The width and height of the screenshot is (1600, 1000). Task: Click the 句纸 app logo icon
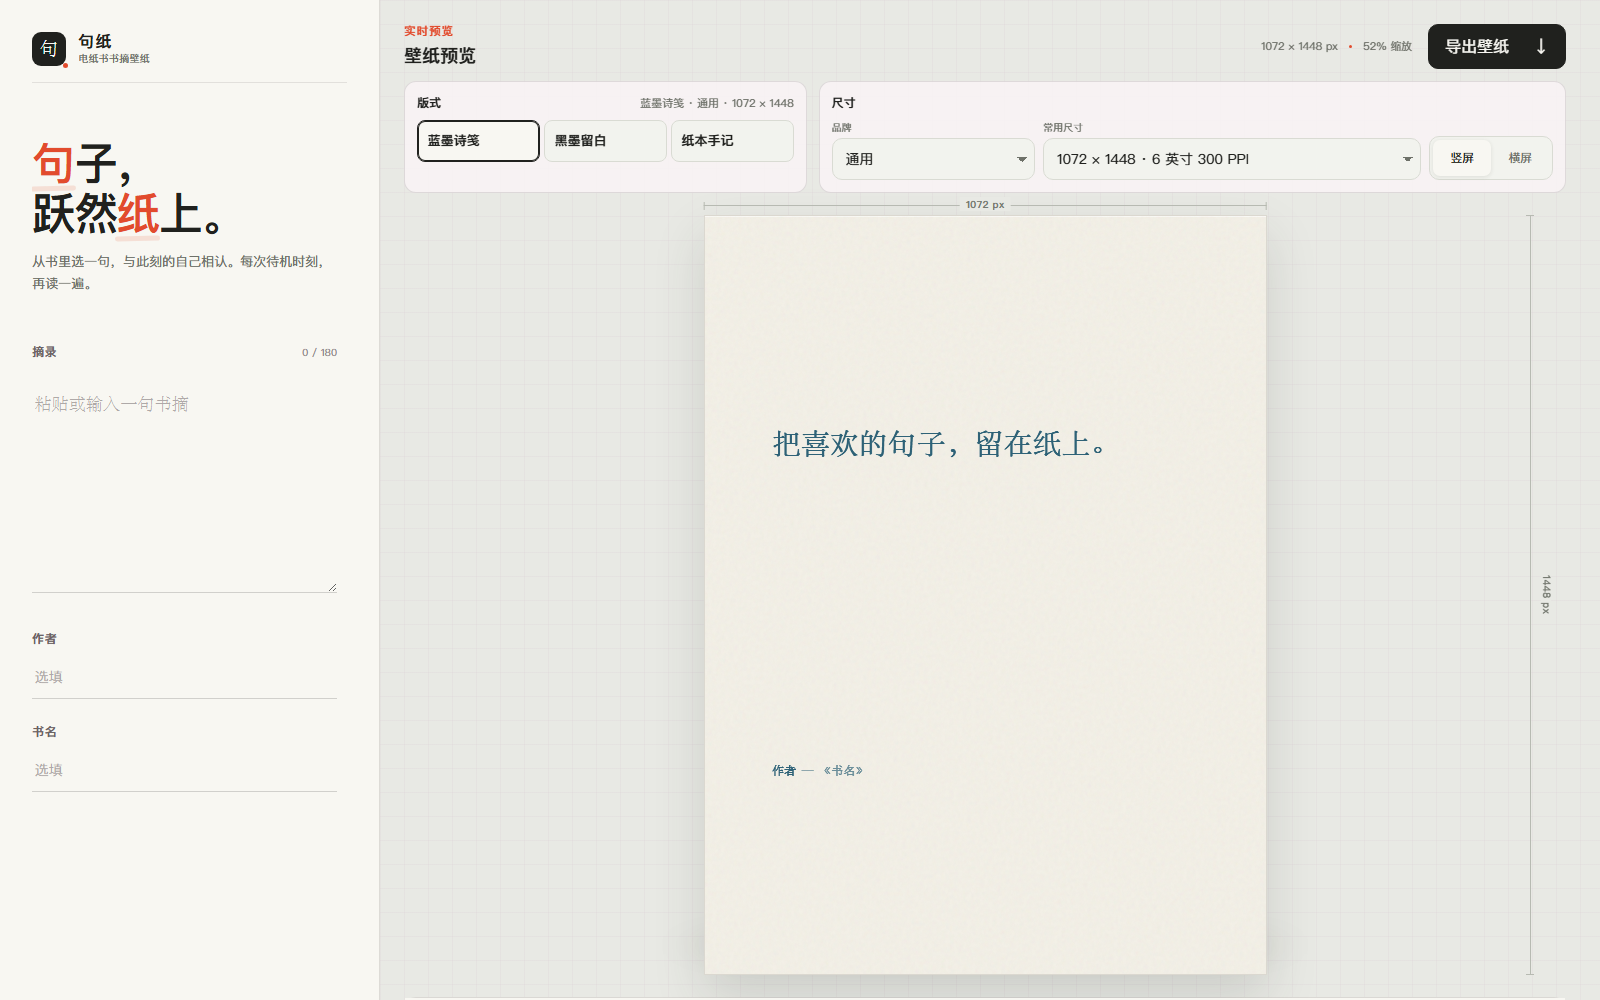(49, 48)
